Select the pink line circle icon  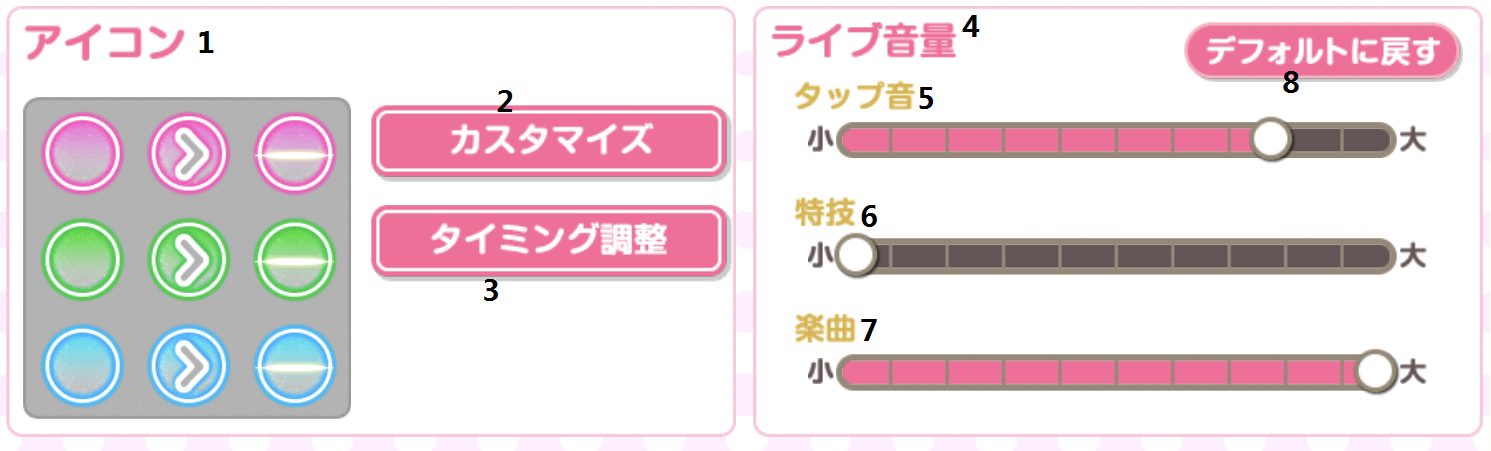tap(295, 155)
